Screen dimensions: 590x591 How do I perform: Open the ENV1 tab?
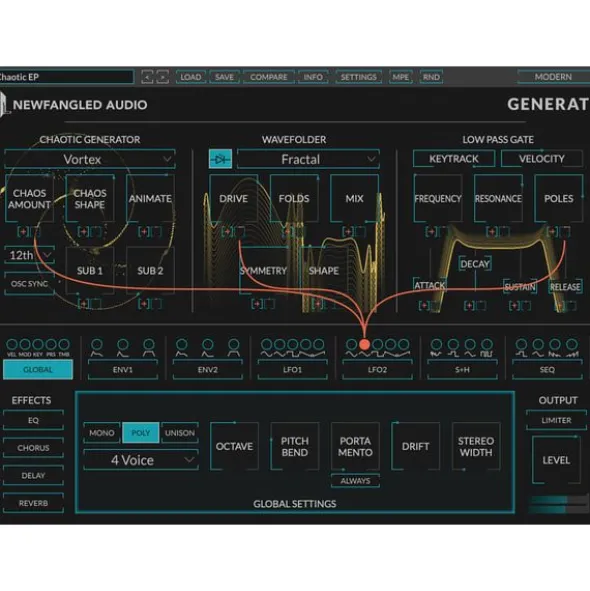[123, 369]
